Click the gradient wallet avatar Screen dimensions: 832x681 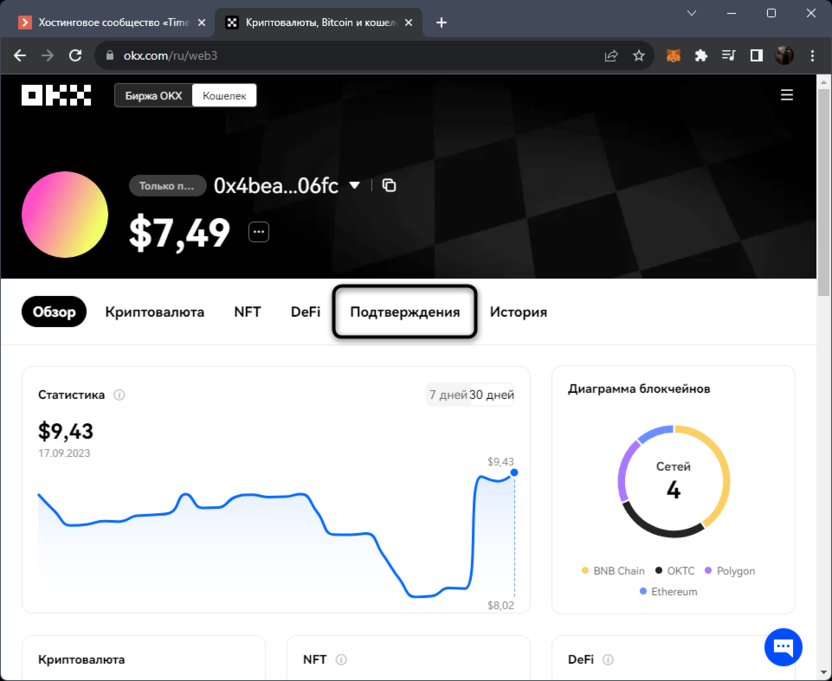[65, 214]
